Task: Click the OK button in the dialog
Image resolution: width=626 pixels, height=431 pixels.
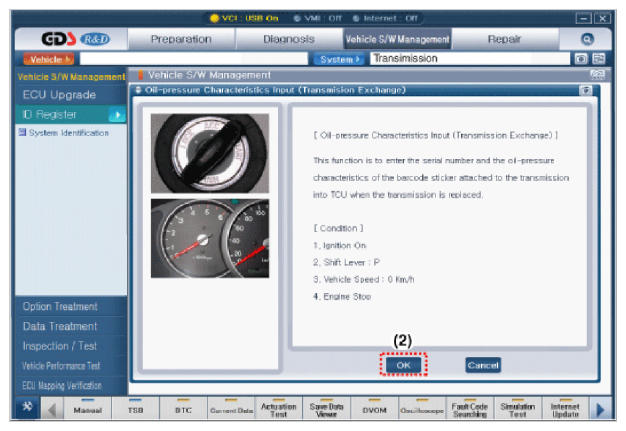Action: click(x=403, y=365)
